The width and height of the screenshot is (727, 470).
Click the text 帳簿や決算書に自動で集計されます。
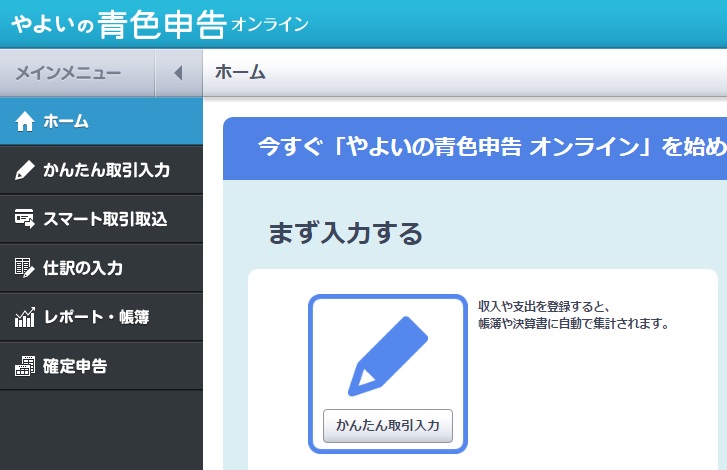click(574, 324)
